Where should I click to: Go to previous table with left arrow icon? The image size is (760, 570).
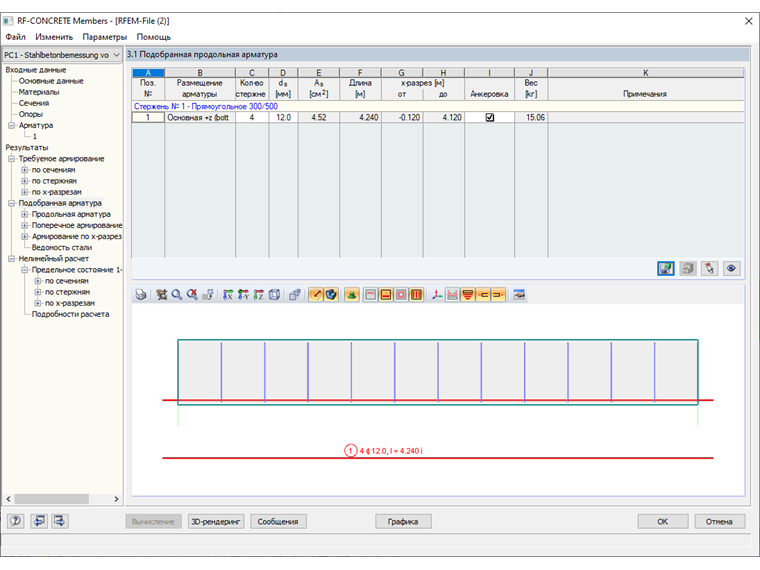tap(39, 521)
